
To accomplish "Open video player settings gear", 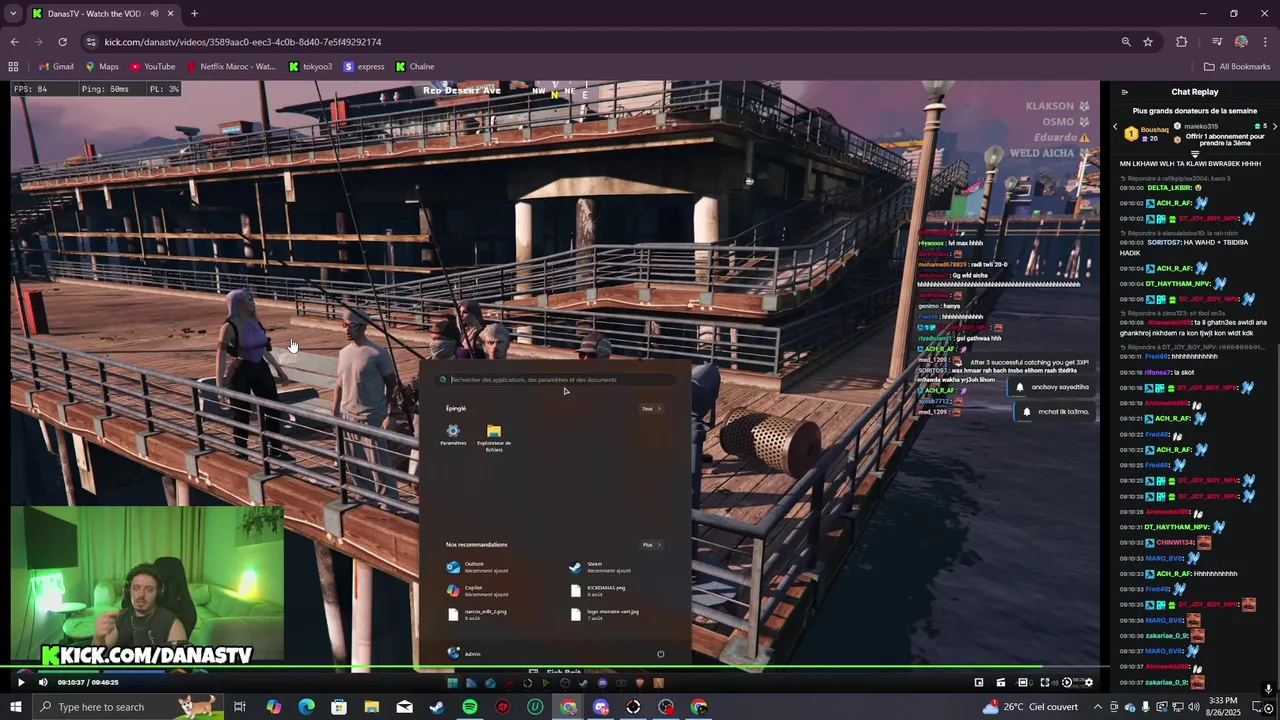I will click(1089, 682).
